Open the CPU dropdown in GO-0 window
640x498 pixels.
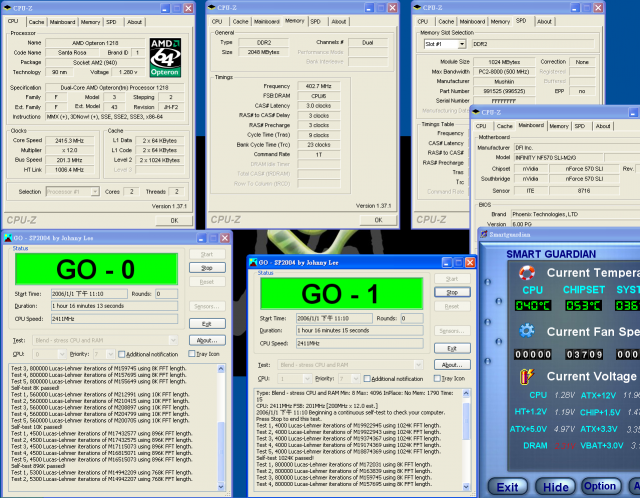[x=62, y=354]
